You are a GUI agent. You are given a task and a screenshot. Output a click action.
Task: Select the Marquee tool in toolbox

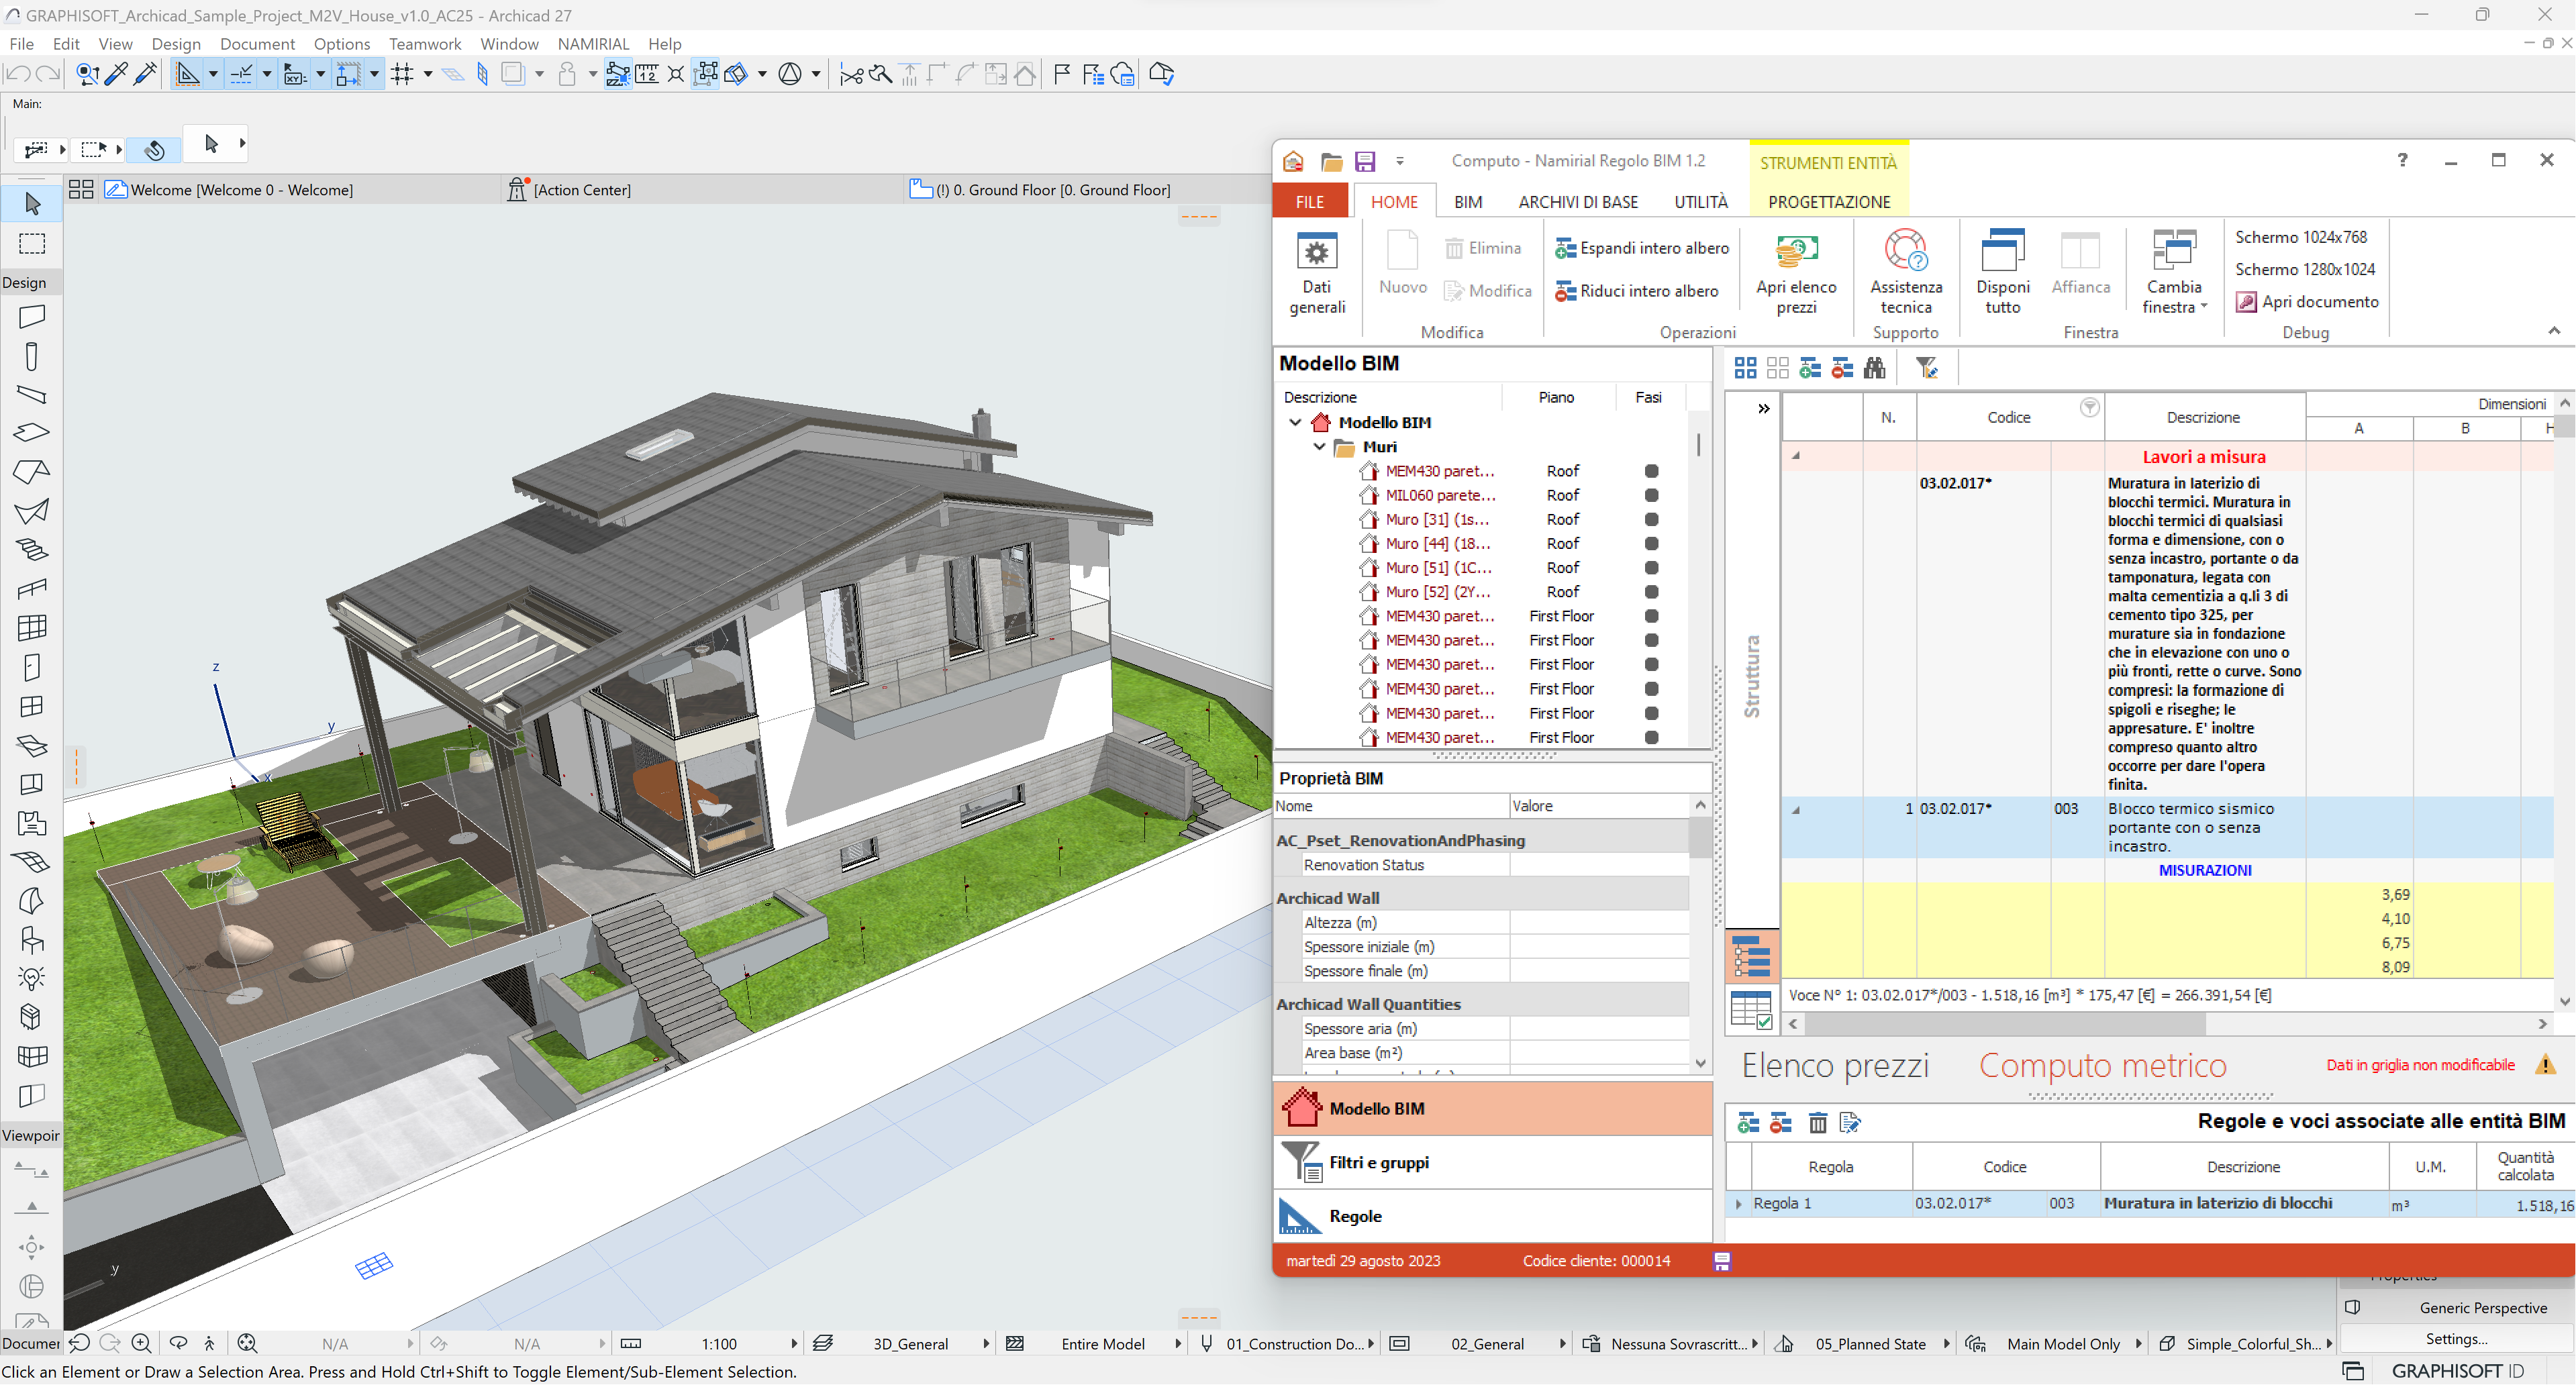(x=32, y=244)
